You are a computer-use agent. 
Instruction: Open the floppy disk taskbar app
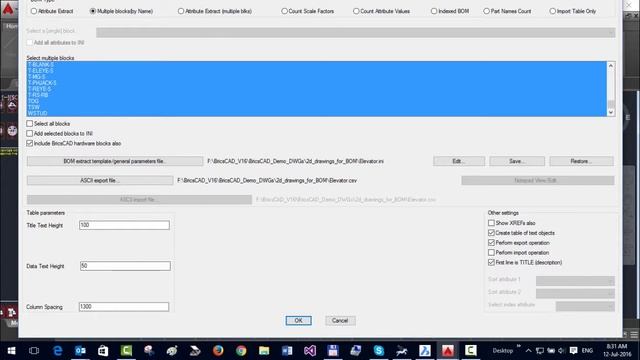(333, 351)
